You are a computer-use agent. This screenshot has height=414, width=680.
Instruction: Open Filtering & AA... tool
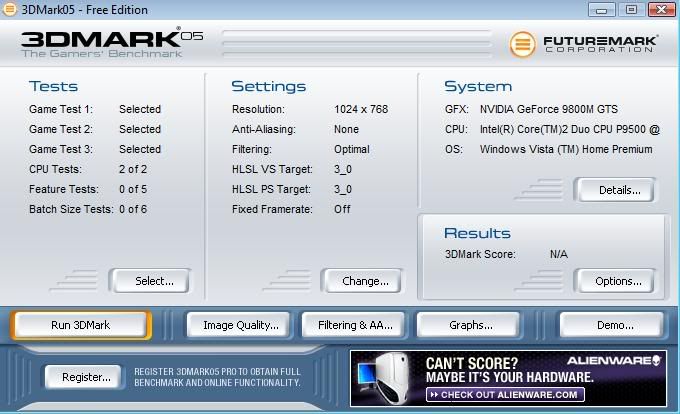coord(353,325)
